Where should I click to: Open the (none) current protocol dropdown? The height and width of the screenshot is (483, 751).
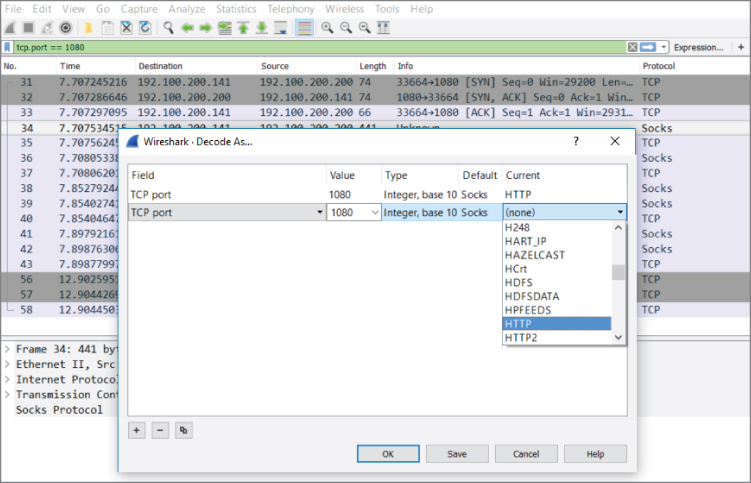tap(564, 212)
